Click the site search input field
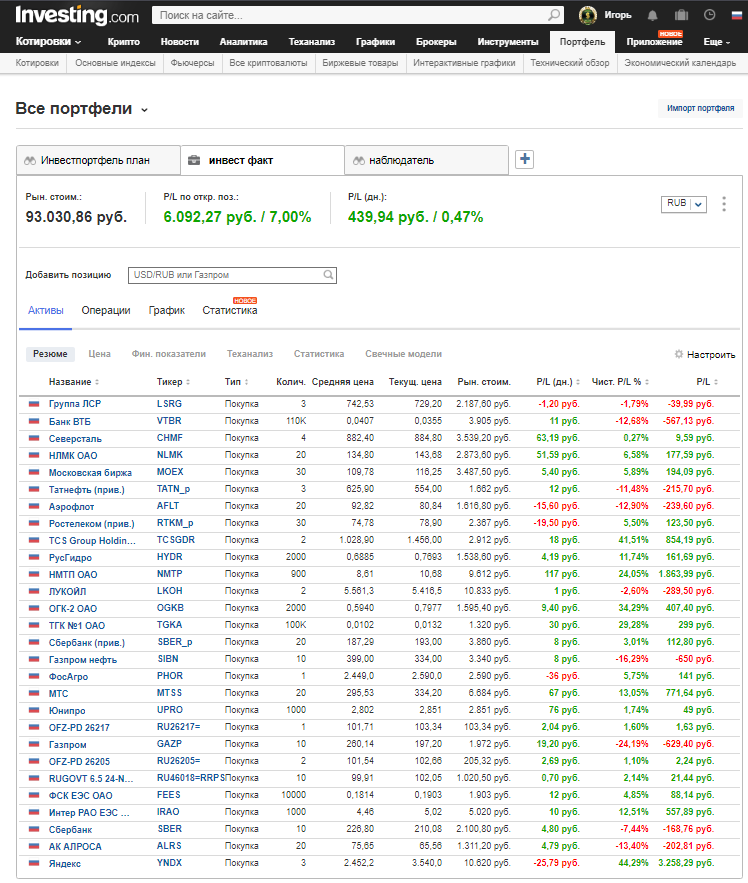The image size is (748, 883). (x=352, y=15)
